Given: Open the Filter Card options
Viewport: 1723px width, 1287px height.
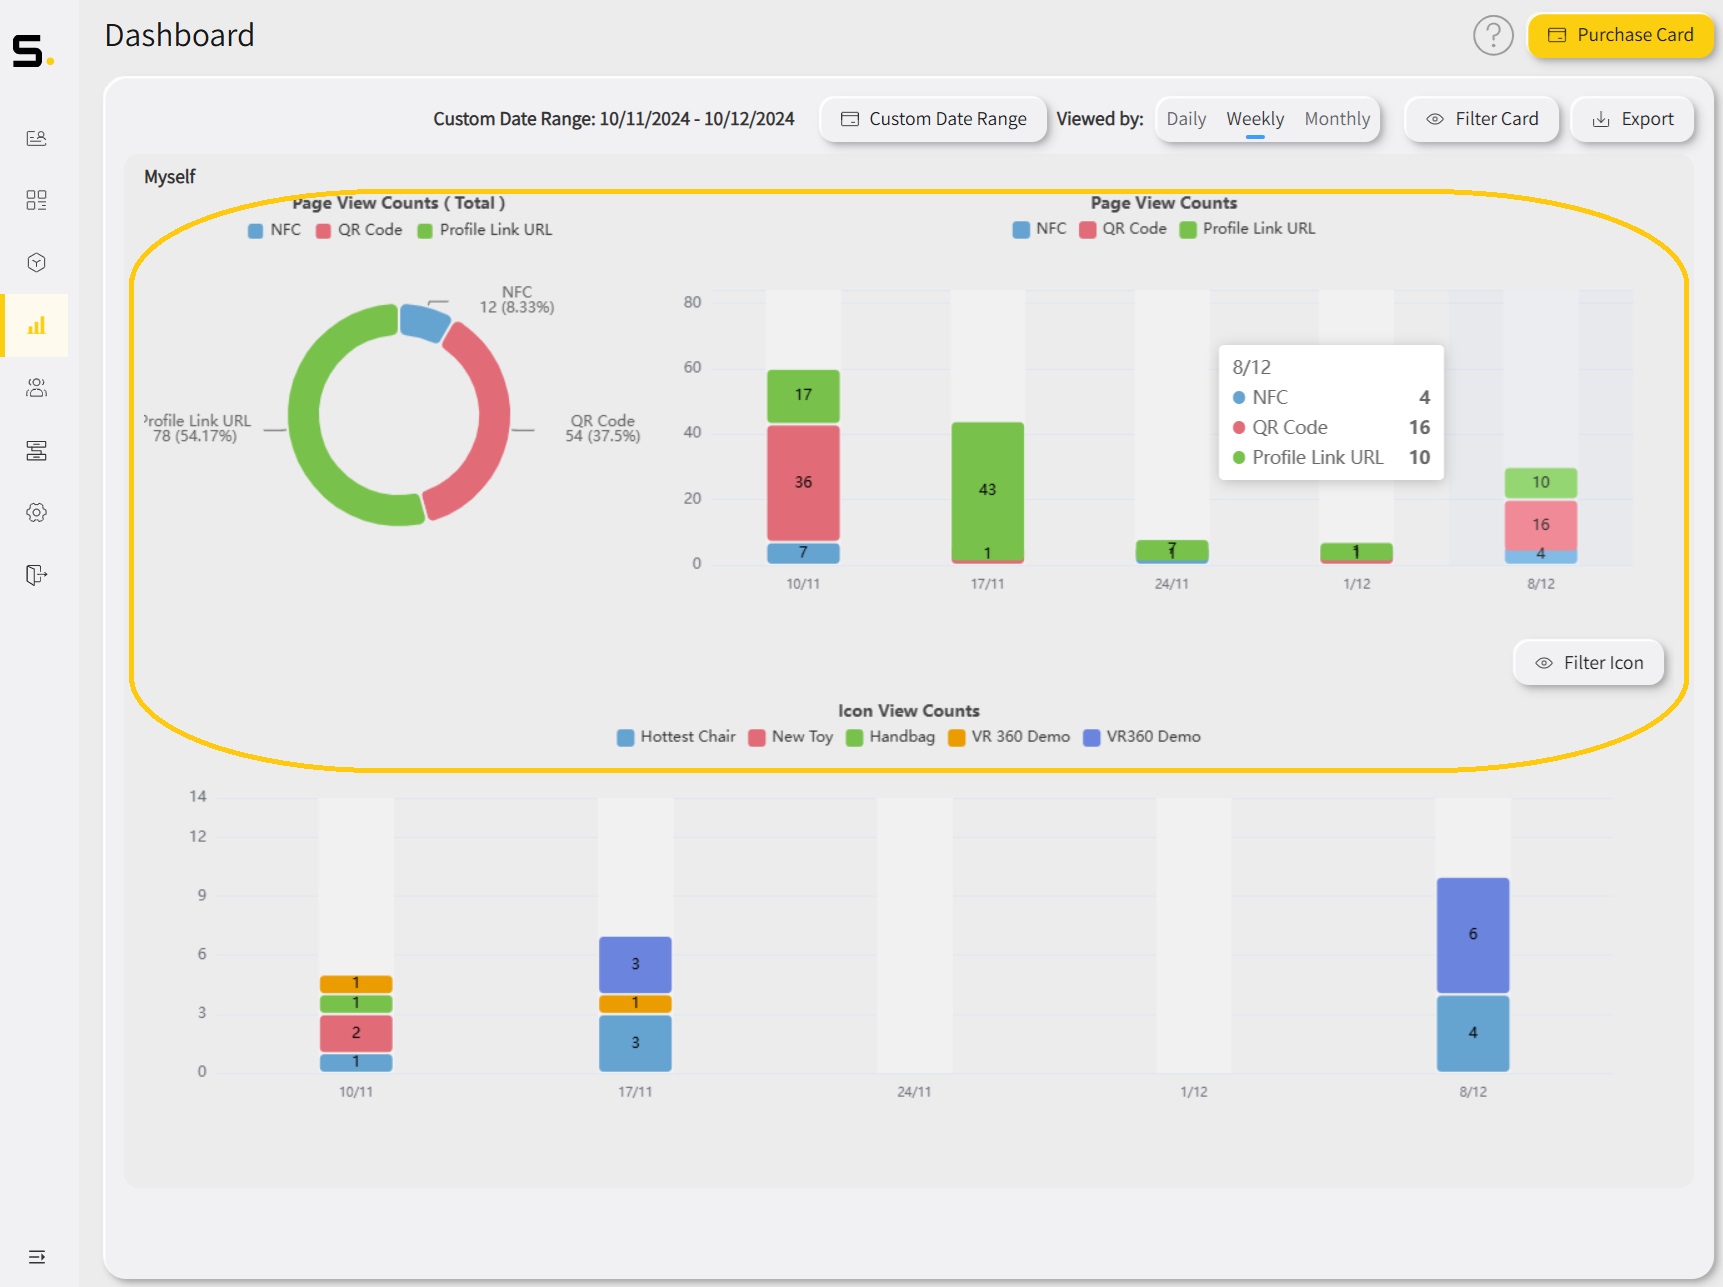Looking at the screenshot, I should pos(1482,118).
